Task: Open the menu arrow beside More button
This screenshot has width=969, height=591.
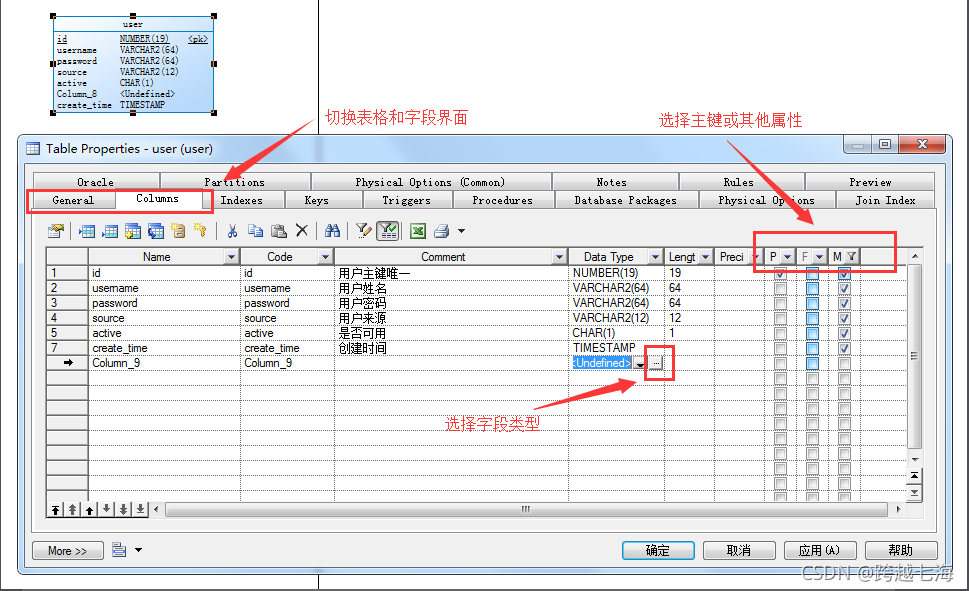Action: (x=138, y=550)
